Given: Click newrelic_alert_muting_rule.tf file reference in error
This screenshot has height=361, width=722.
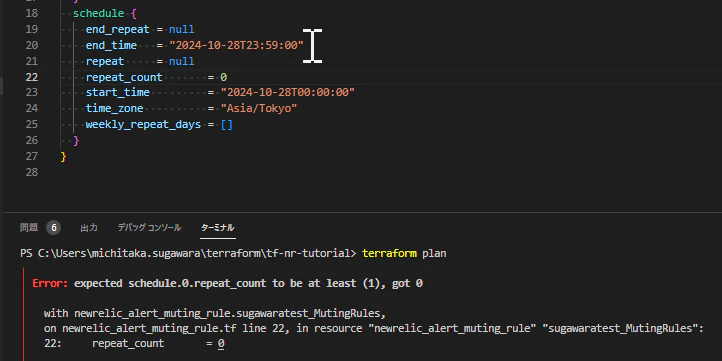Looking at the screenshot, I should point(149,328).
